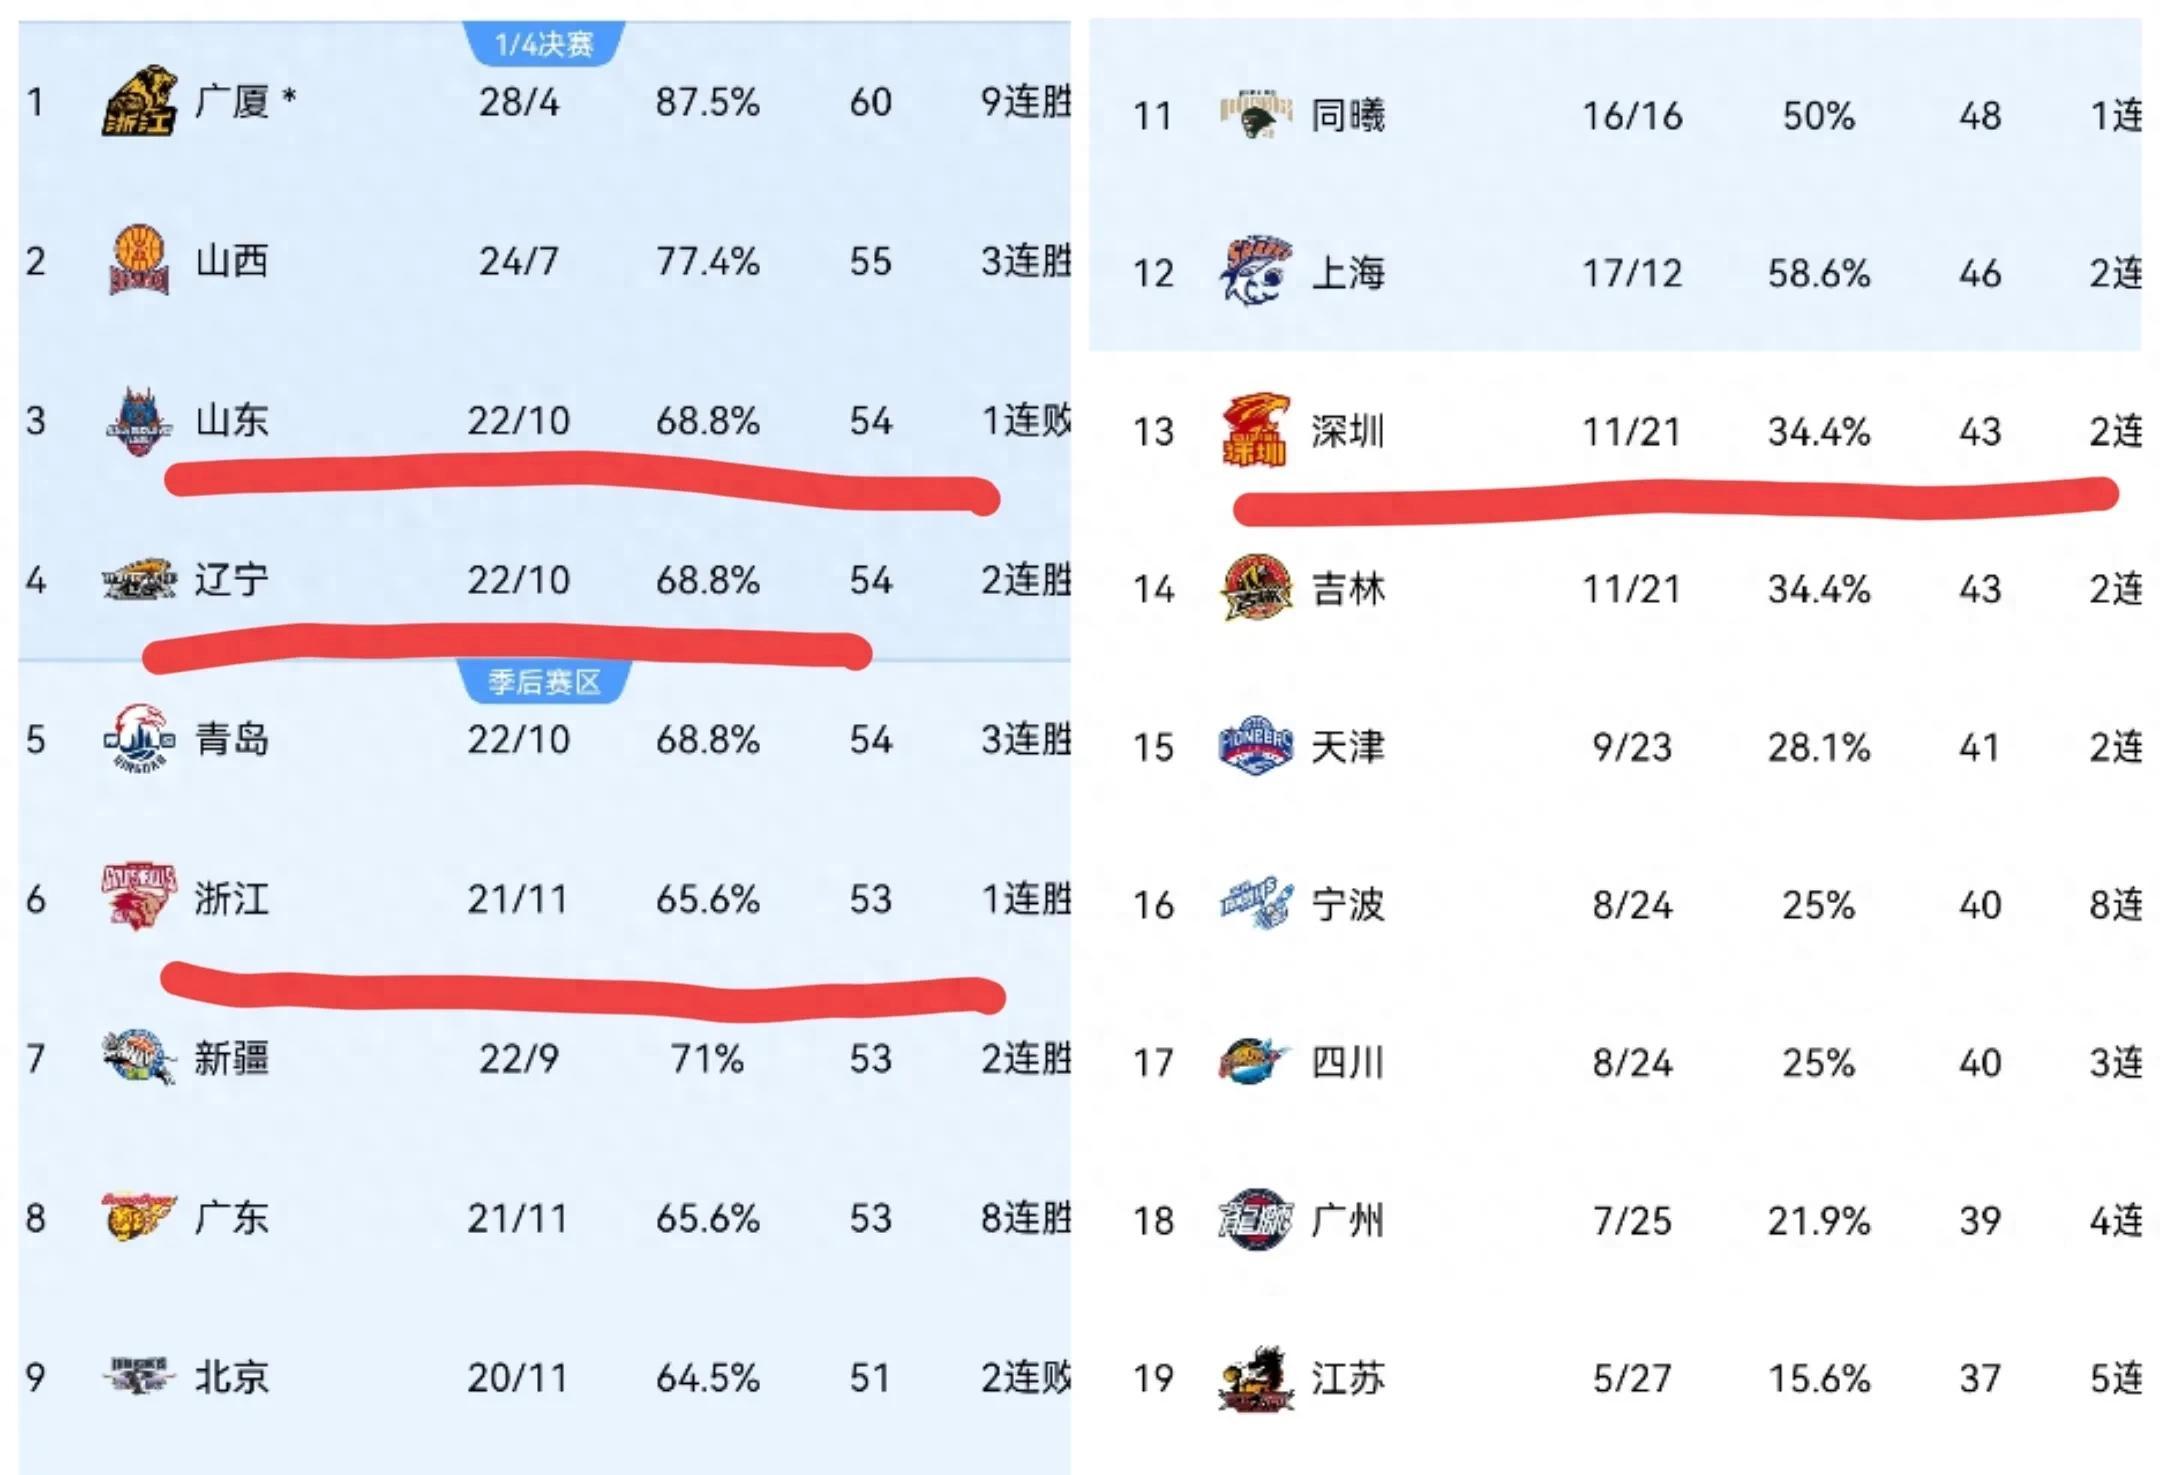Click the 山西 team logo

tap(139, 261)
